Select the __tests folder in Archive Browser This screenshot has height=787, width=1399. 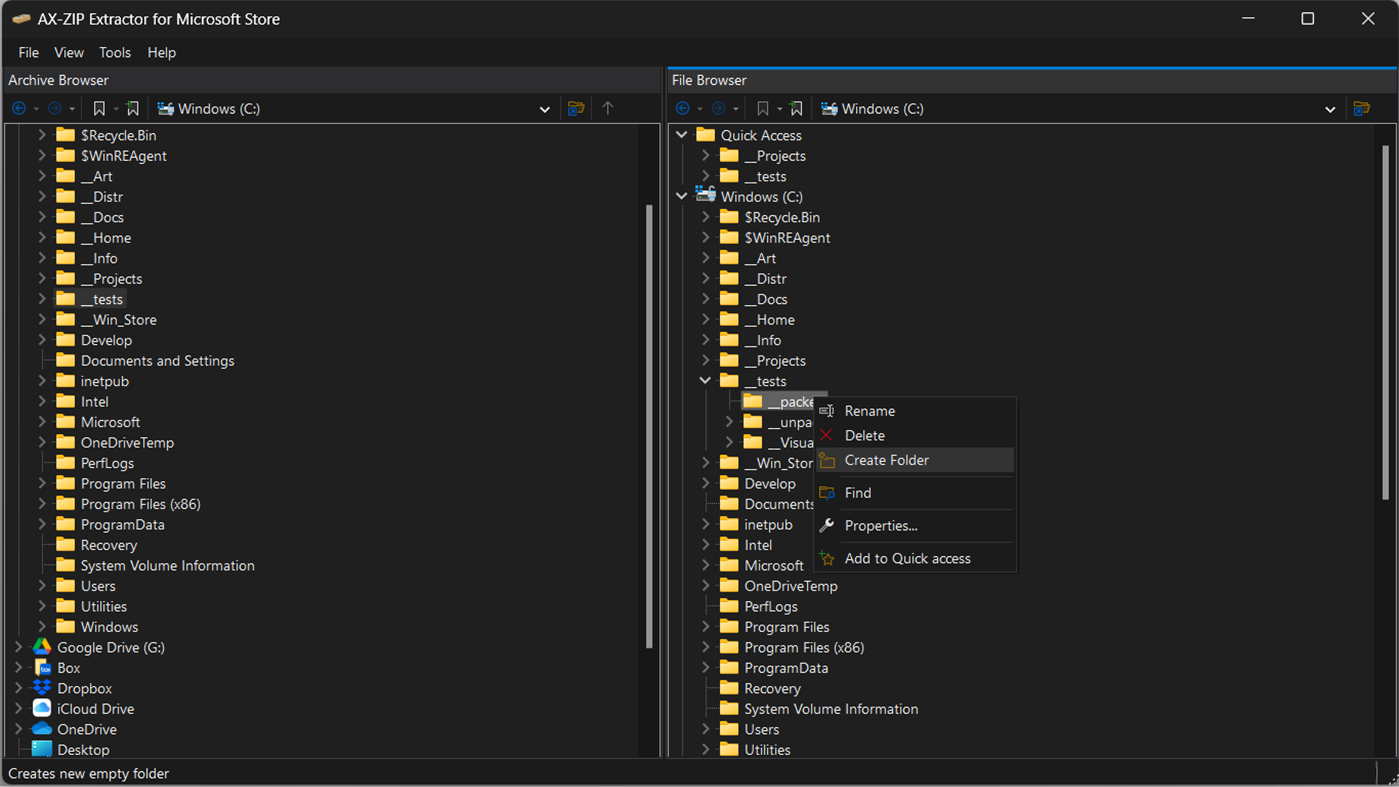101,298
